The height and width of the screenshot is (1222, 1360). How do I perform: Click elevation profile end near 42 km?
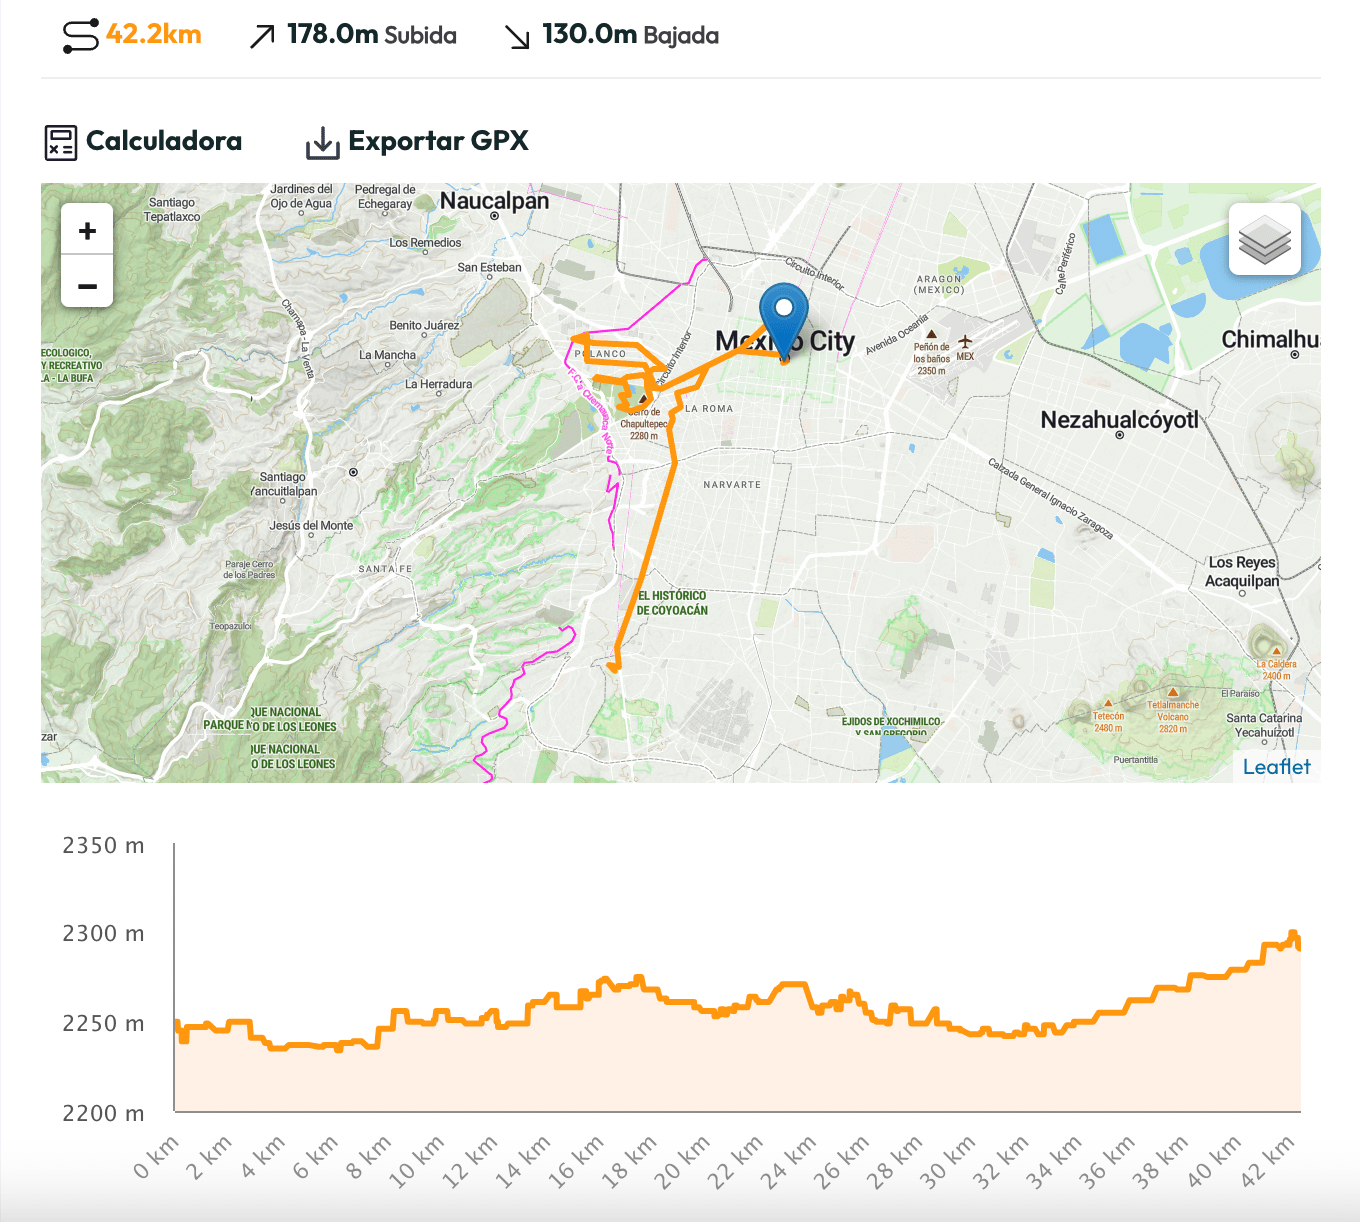1295,938
